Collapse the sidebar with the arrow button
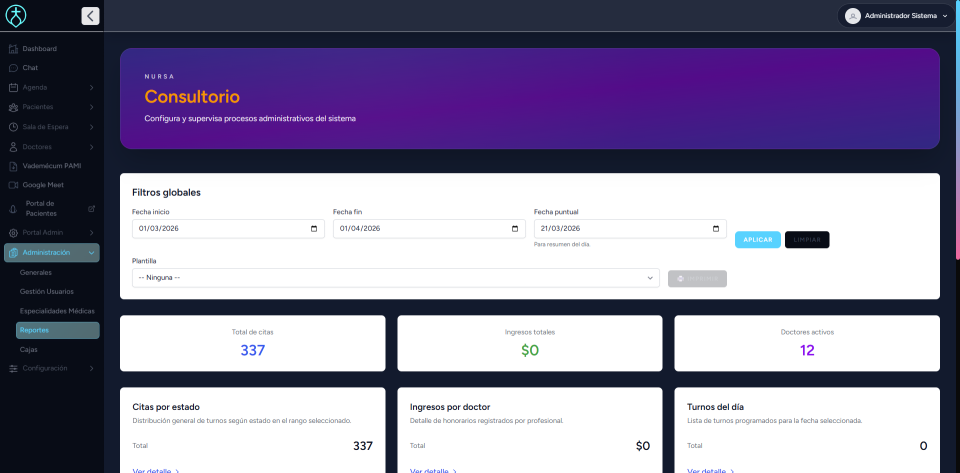960x473 pixels. click(90, 16)
